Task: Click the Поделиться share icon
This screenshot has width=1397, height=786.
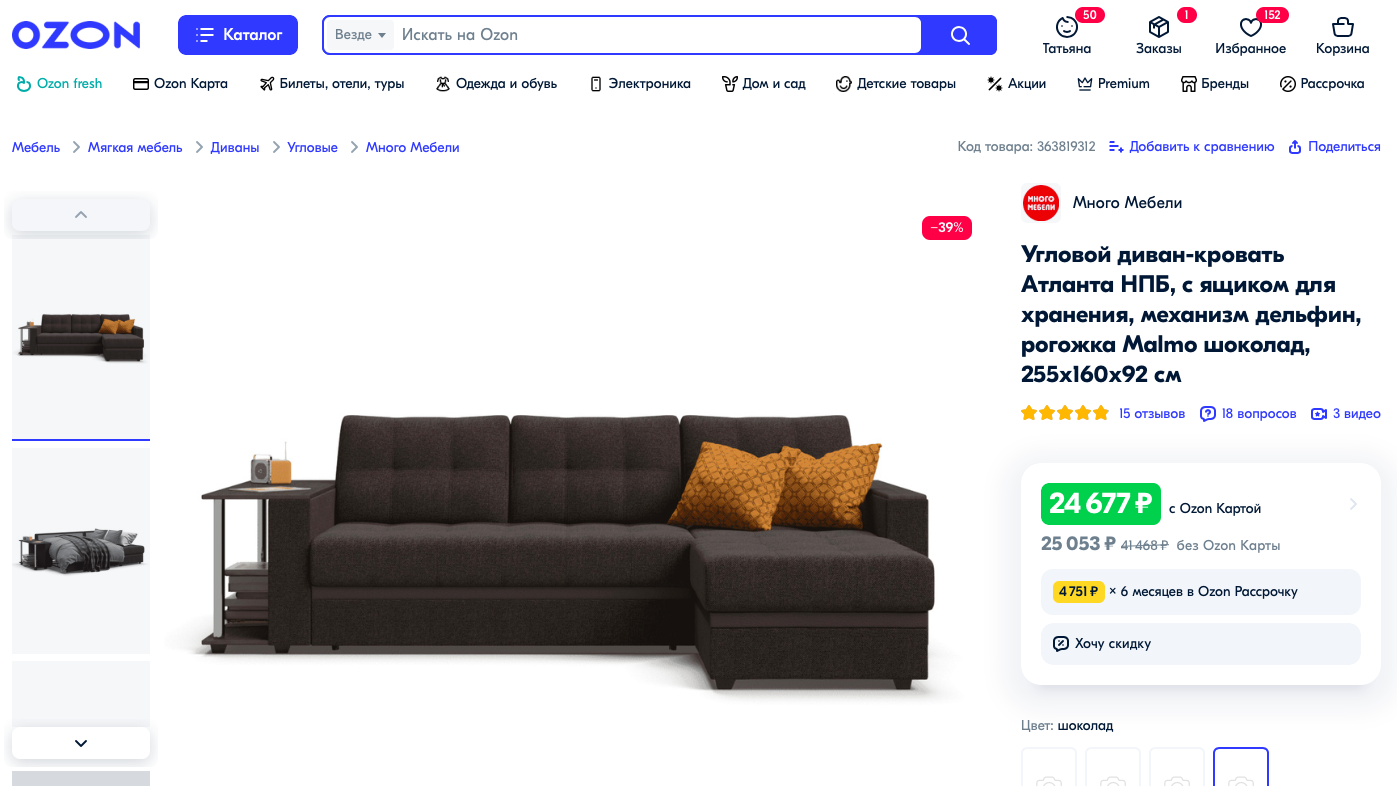Action: [1295, 147]
